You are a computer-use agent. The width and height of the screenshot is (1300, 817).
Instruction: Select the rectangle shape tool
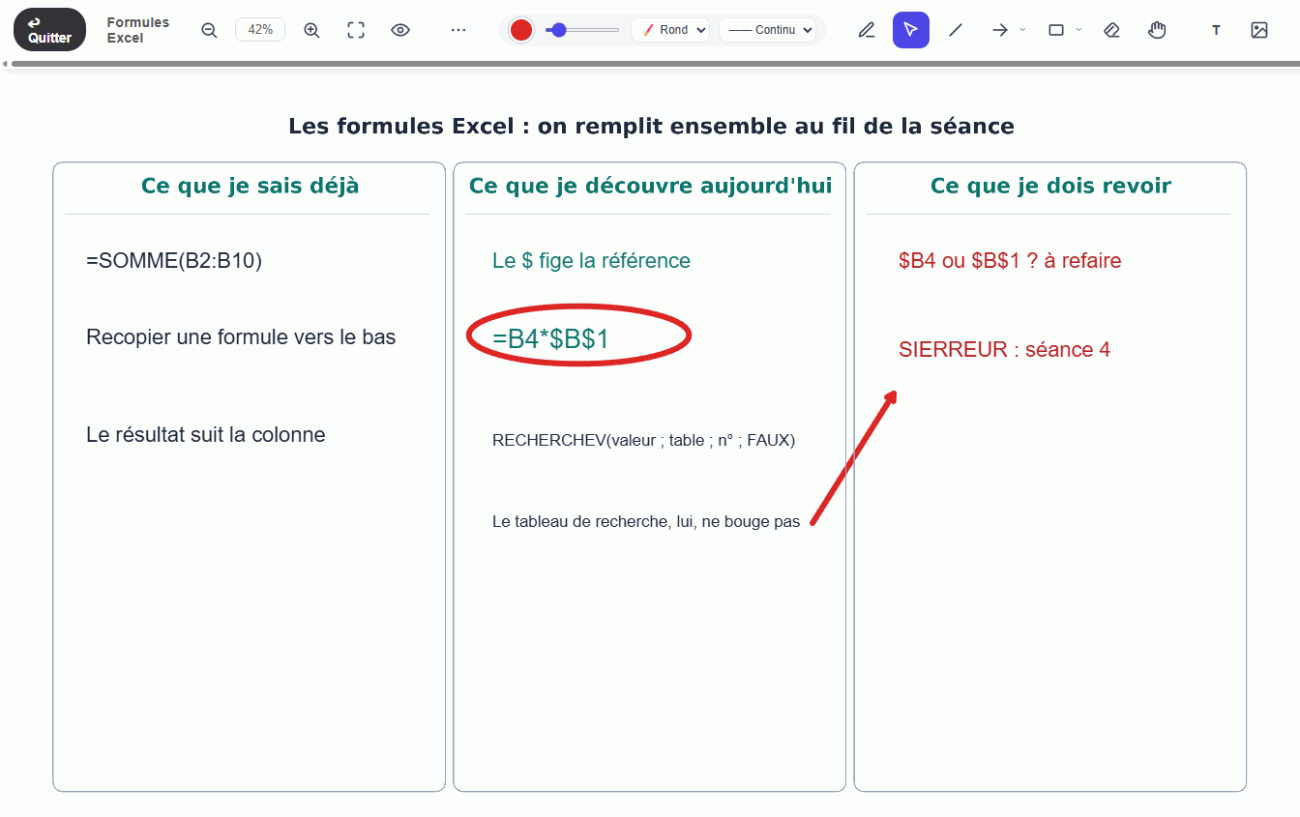click(1056, 30)
